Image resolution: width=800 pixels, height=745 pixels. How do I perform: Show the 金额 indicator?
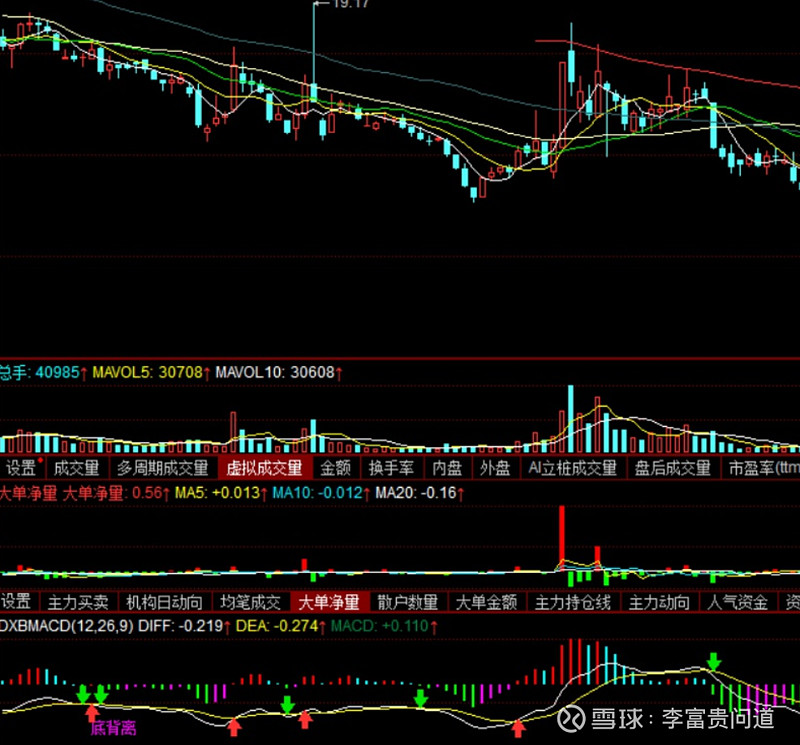(336, 468)
